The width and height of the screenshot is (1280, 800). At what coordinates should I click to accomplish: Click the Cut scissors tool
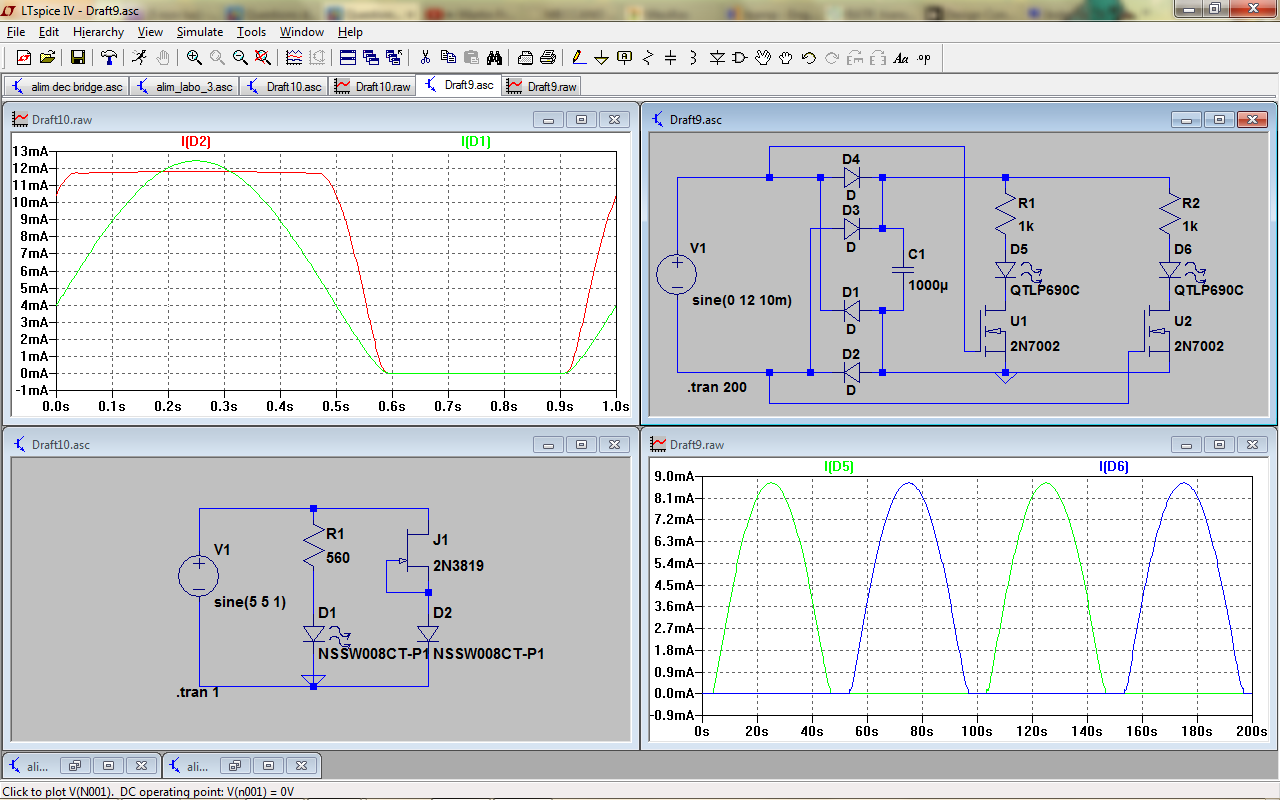pyautogui.click(x=425, y=57)
